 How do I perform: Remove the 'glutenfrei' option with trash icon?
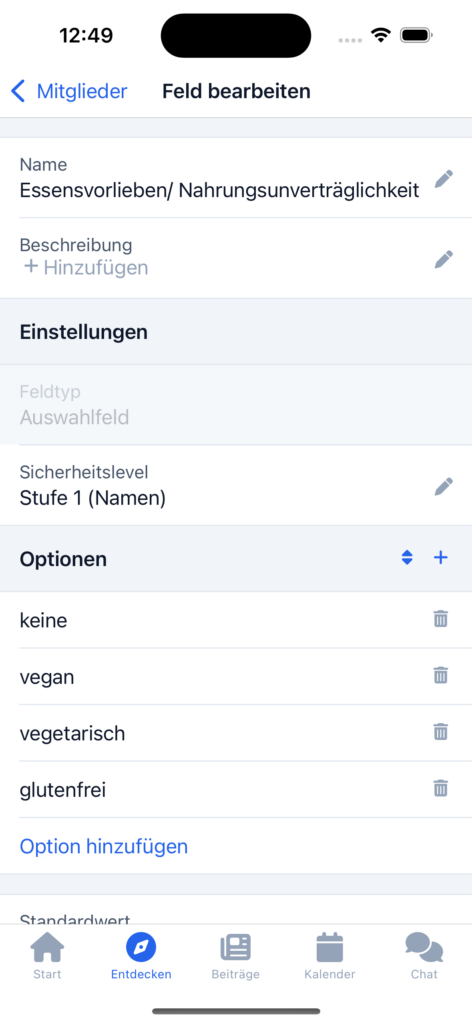(x=441, y=788)
